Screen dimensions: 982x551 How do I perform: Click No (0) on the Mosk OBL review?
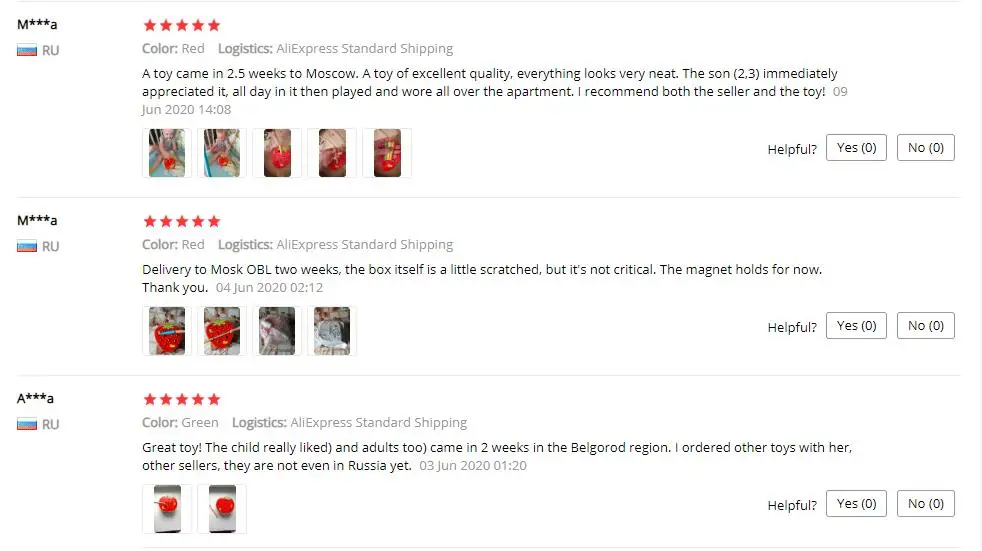(x=926, y=326)
